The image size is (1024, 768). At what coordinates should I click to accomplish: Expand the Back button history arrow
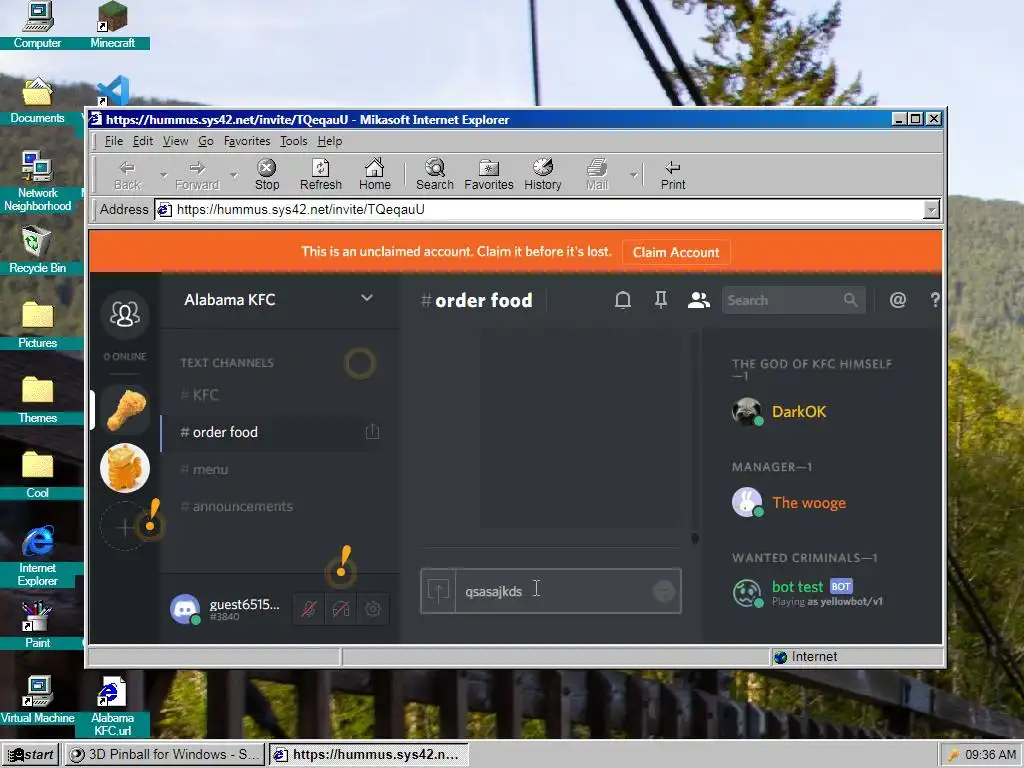[x=164, y=175]
